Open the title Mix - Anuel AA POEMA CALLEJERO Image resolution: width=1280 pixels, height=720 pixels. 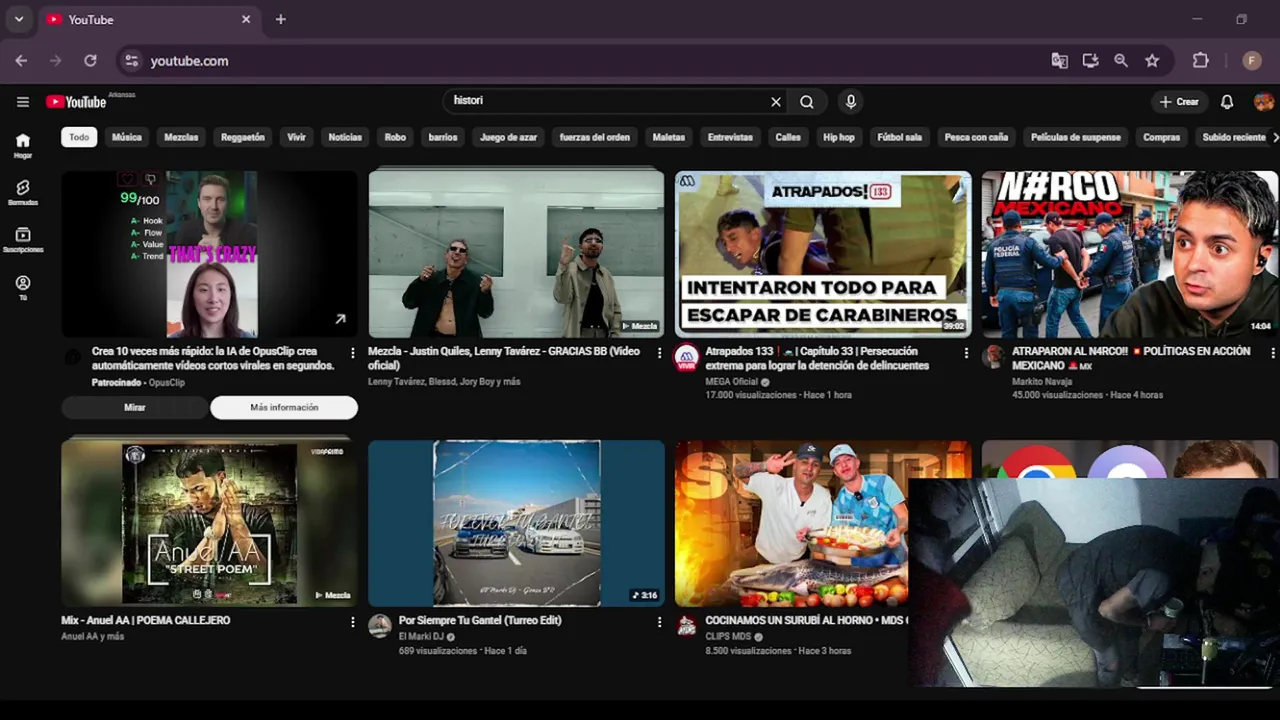(146, 620)
